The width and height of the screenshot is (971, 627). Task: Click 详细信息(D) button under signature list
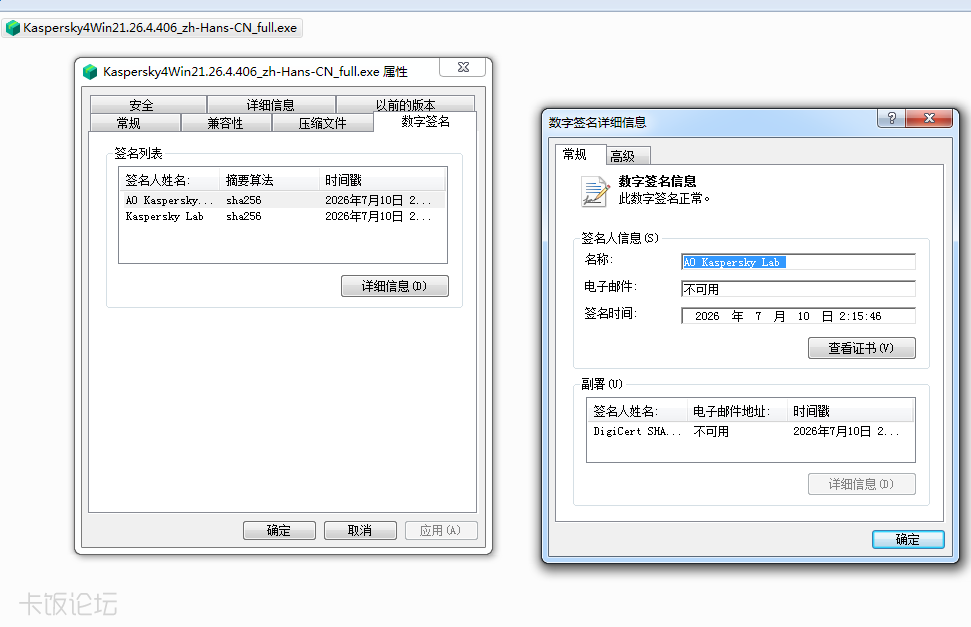(x=394, y=286)
